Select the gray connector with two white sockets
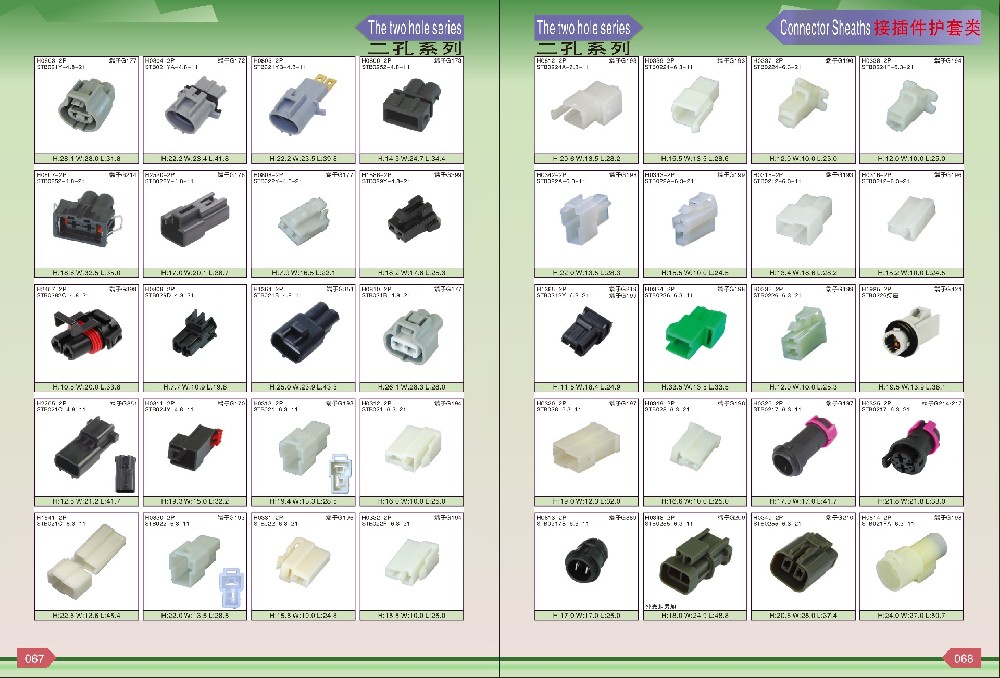Image resolution: width=1000 pixels, height=678 pixels. 411,335
